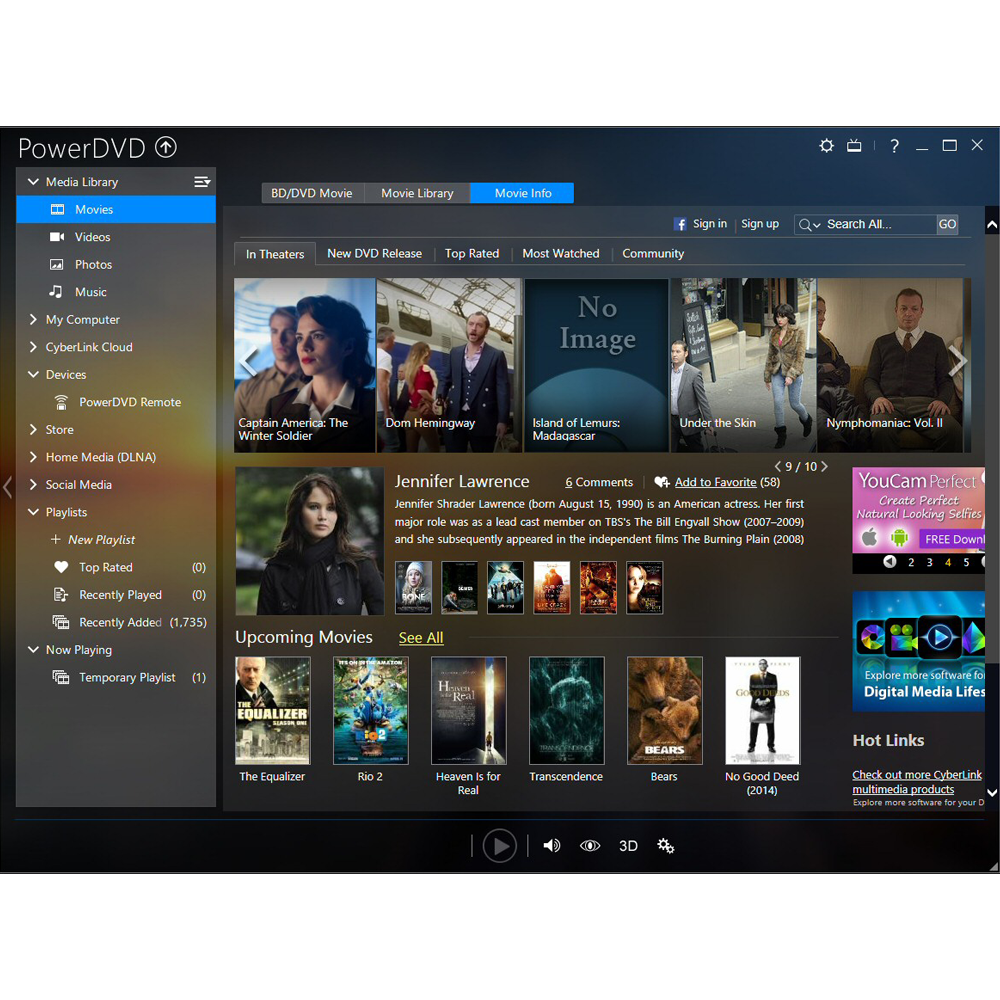The width and height of the screenshot is (1000, 1000).
Task: Click Add to Favorite link
Action: 716,482
